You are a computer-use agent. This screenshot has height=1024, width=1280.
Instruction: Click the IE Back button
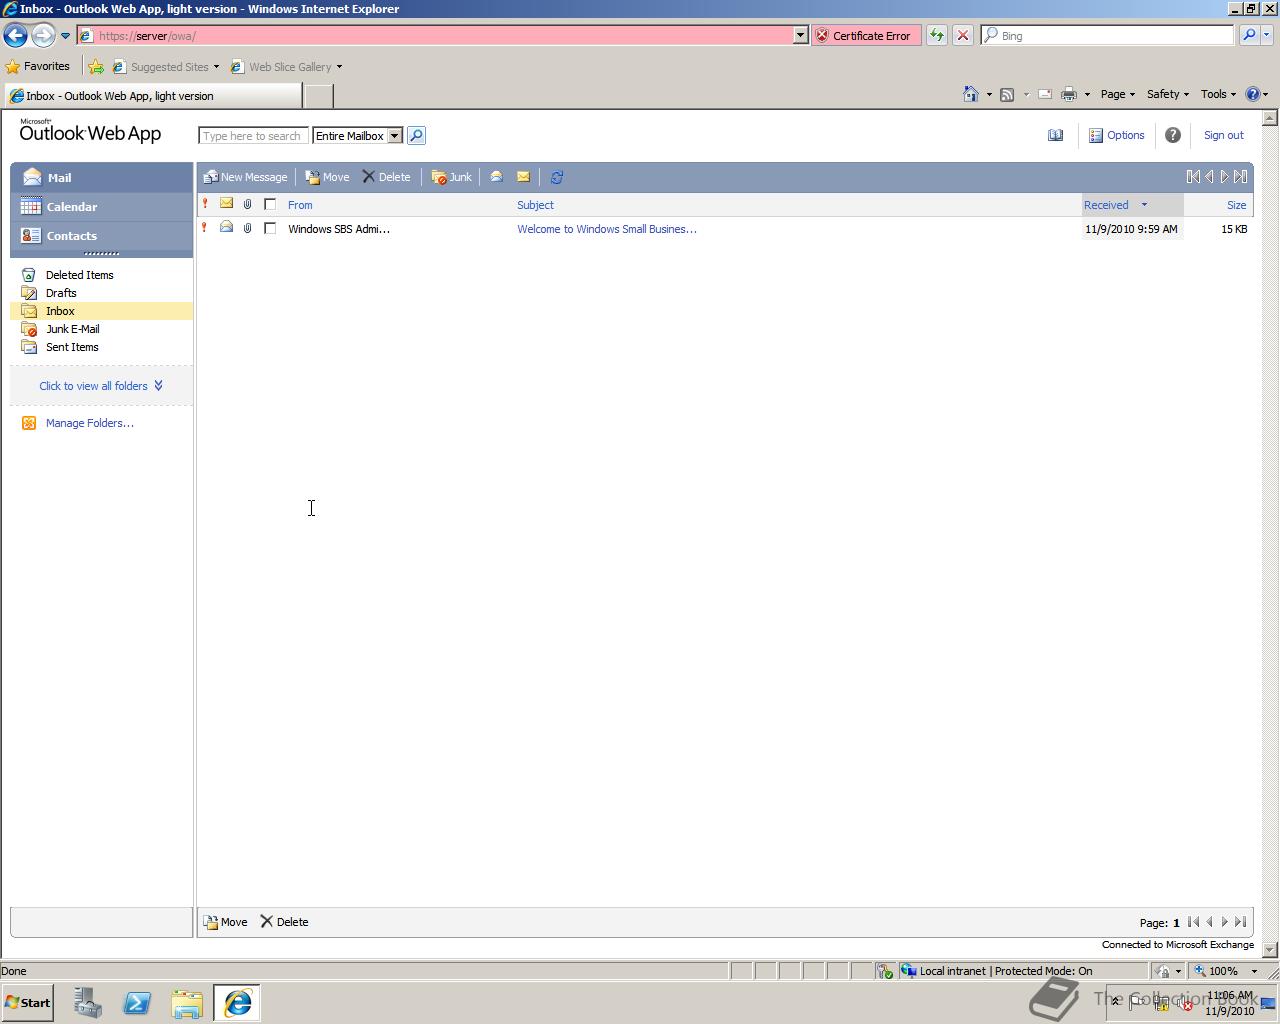[x=15, y=35]
